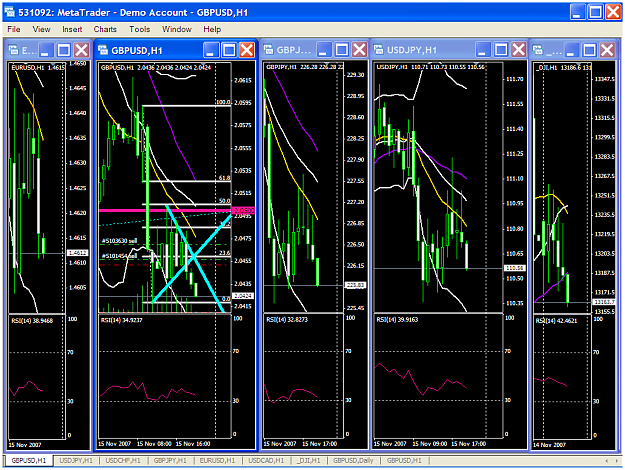Screen dimensions: 625x470
Task: Open the Window menu
Action: pyautogui.click(x=177, y=29)
